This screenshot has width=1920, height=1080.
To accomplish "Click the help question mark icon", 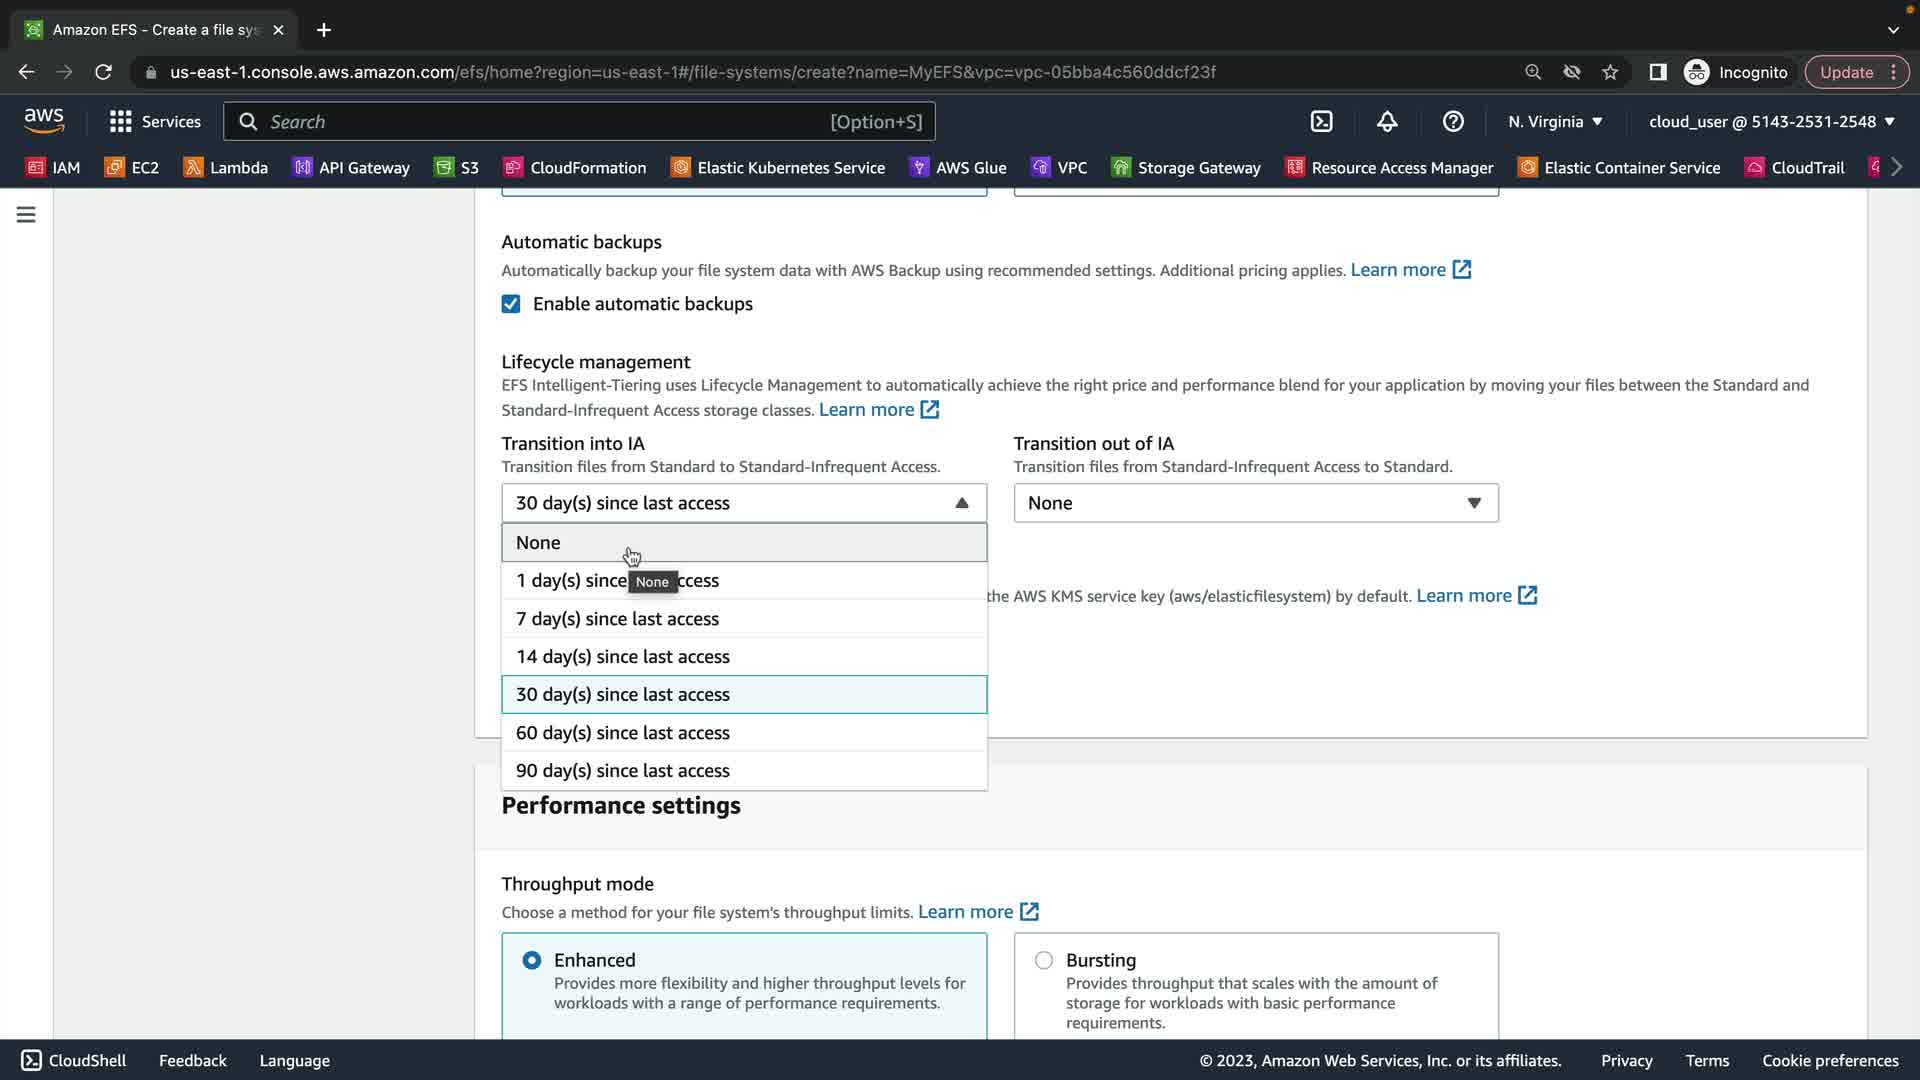I will click(x=1453, y=122).
